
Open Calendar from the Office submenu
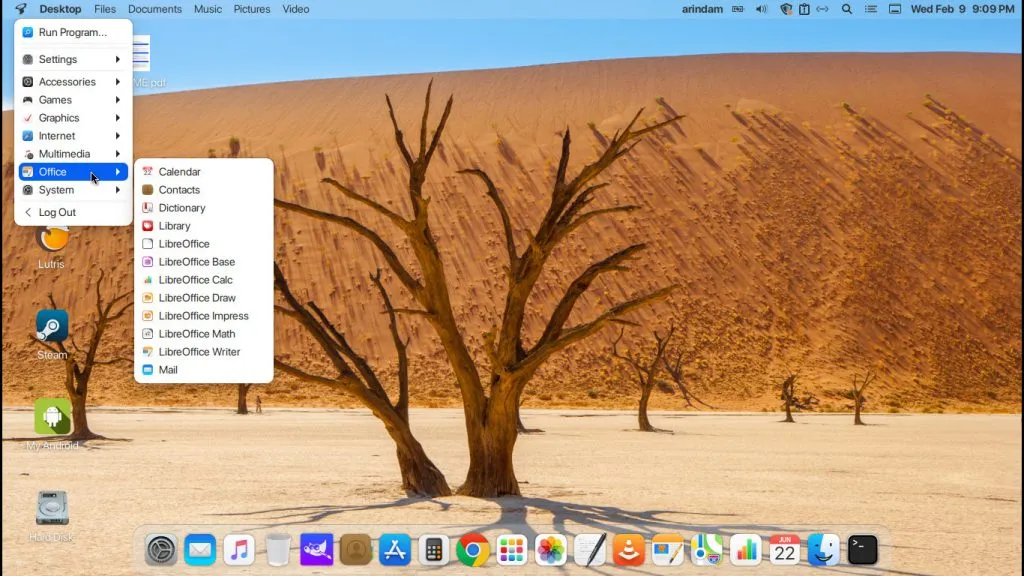tap(181, 171)
